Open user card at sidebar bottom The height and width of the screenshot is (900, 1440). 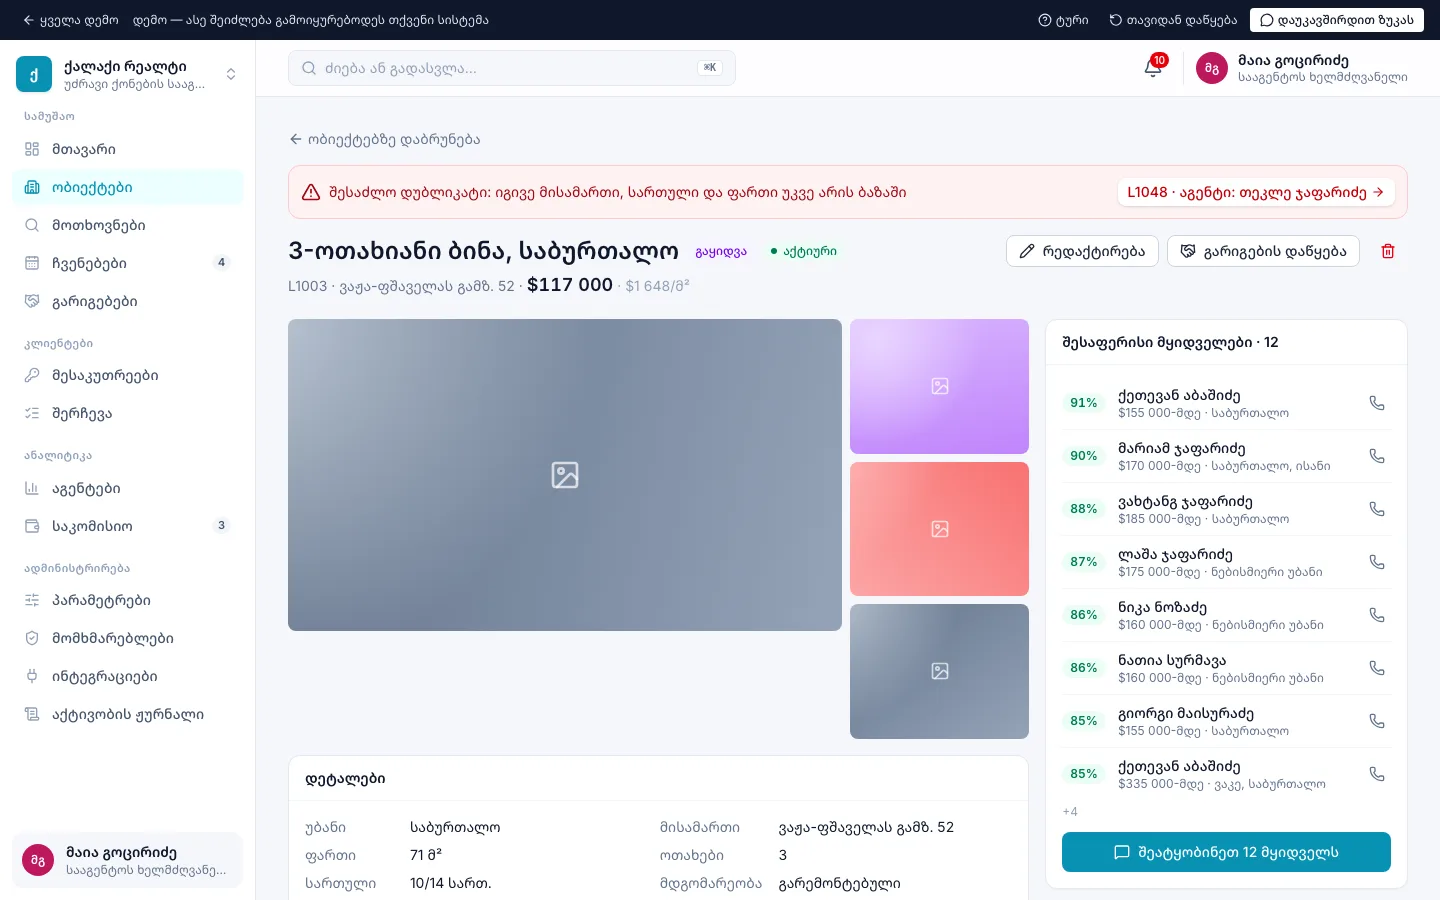127,860
